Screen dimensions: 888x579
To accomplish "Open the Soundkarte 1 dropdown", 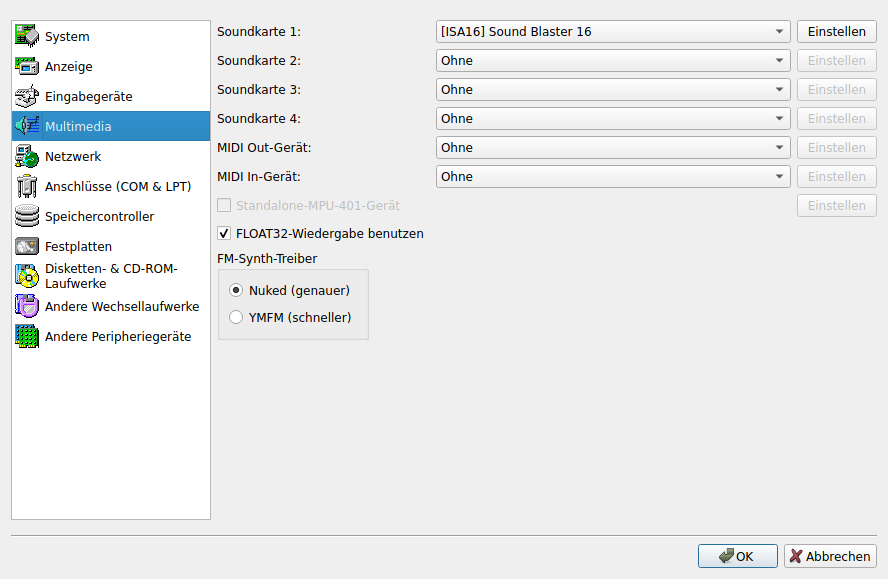I will click(613, 32).
